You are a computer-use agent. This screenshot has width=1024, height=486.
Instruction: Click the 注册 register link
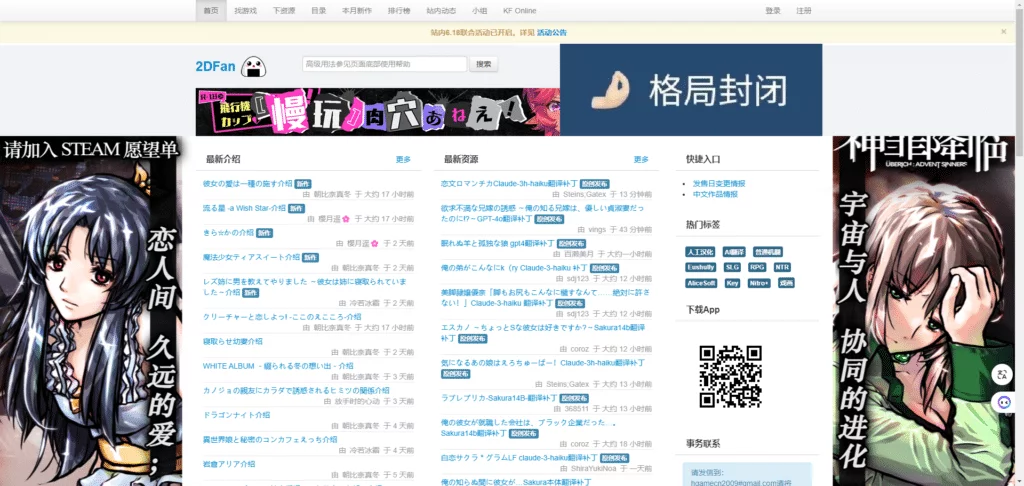[x=803, y=10]
